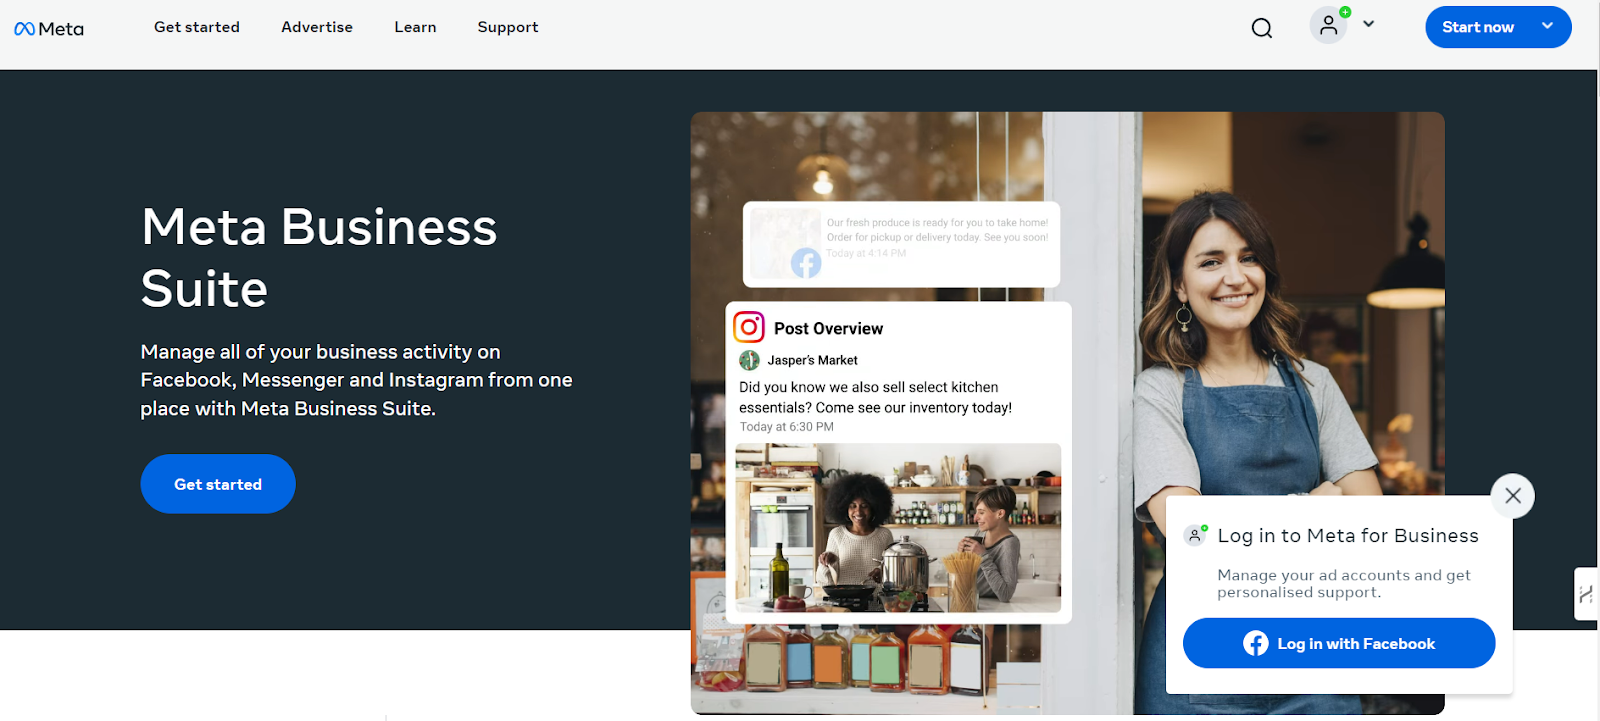Click the Facebook icon on faded post card
Image resolution: width=1600 pixels, height=721 pixels.
806,263
